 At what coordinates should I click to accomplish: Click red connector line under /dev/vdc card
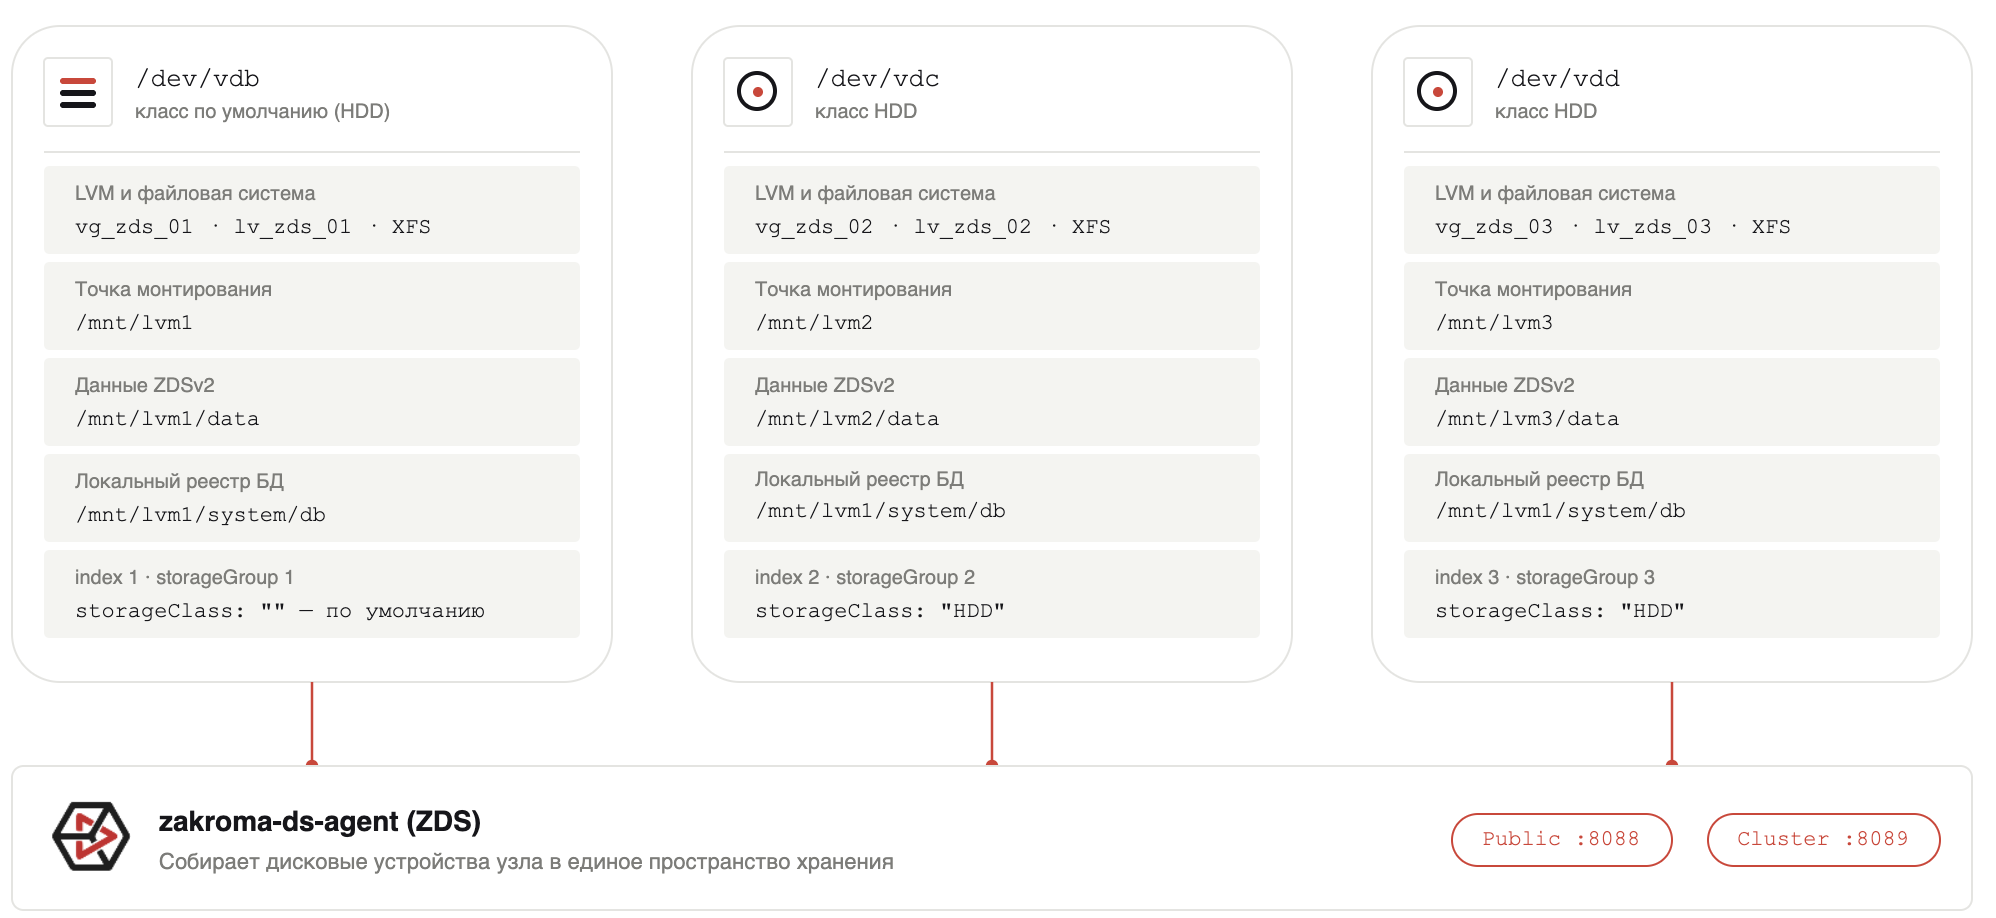(992, 724)
